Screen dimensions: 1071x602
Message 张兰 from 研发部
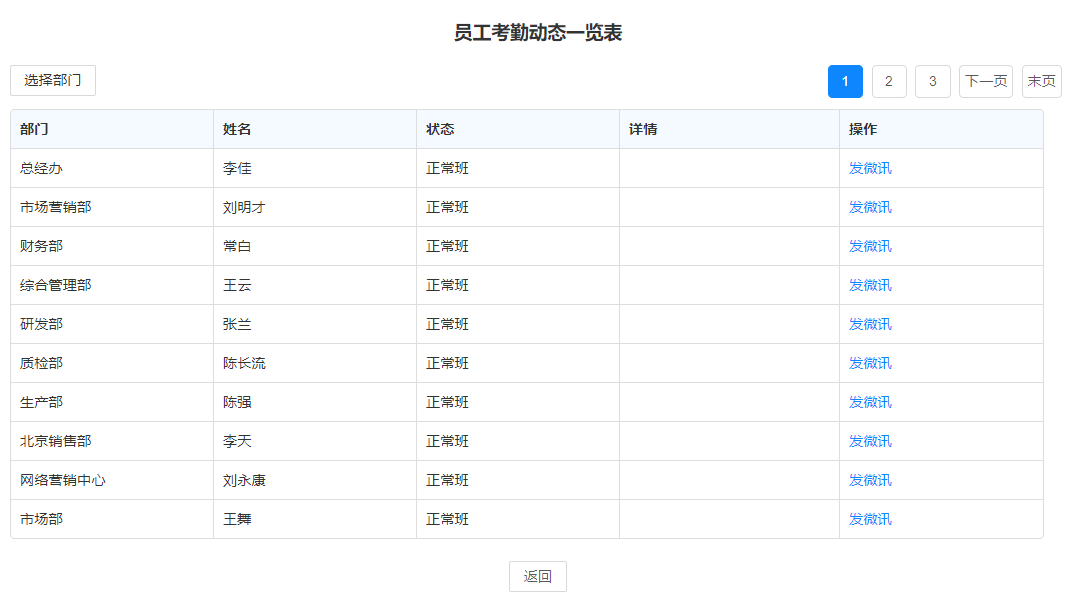870,324
